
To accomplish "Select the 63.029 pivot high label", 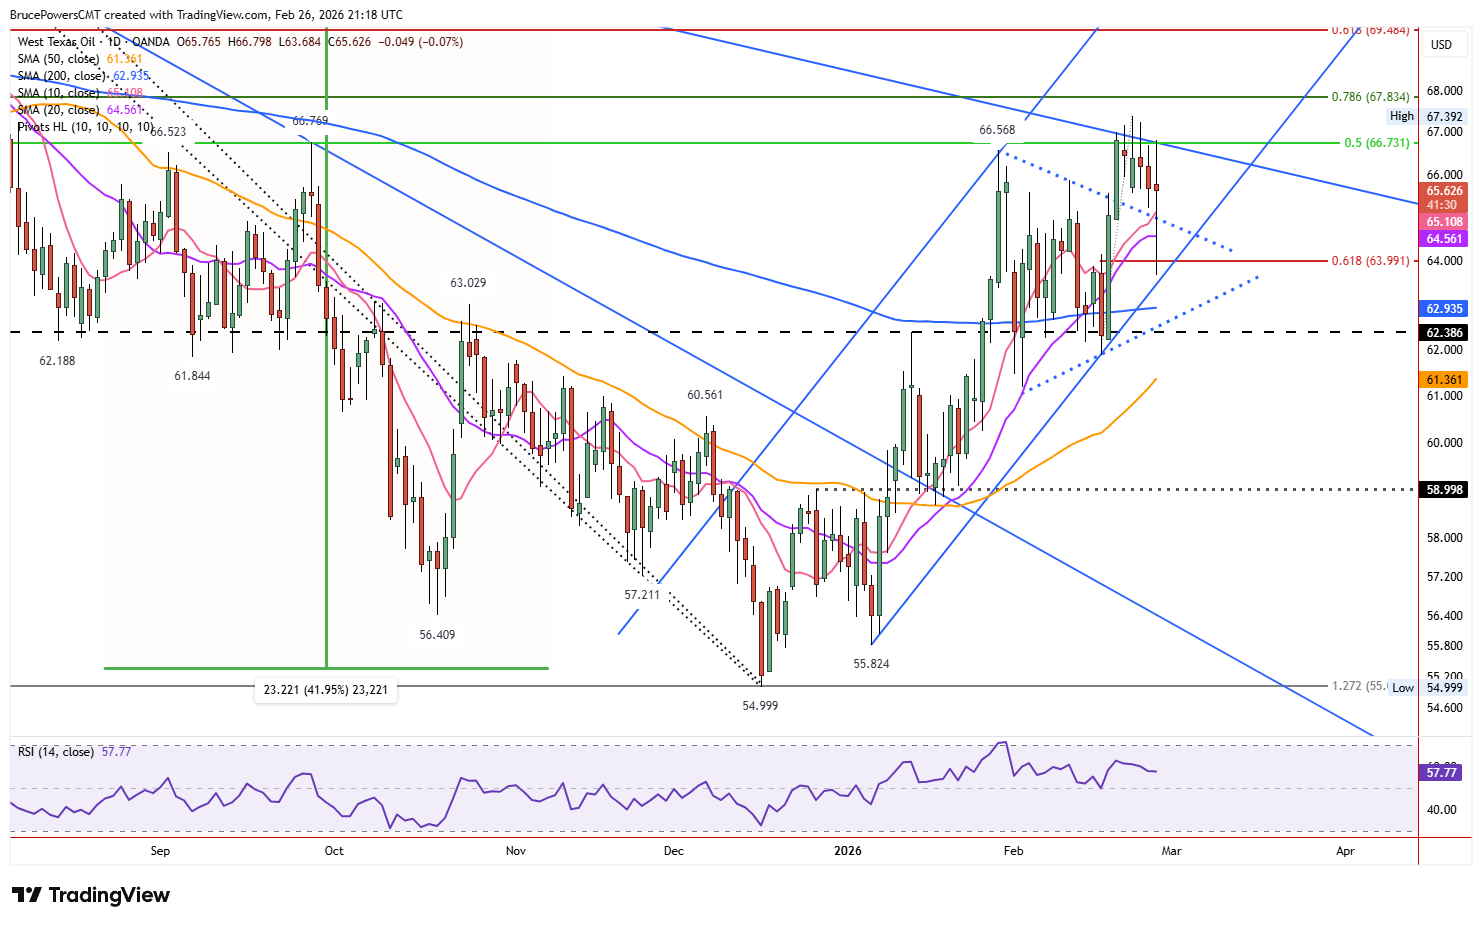I will coord(468,283).
